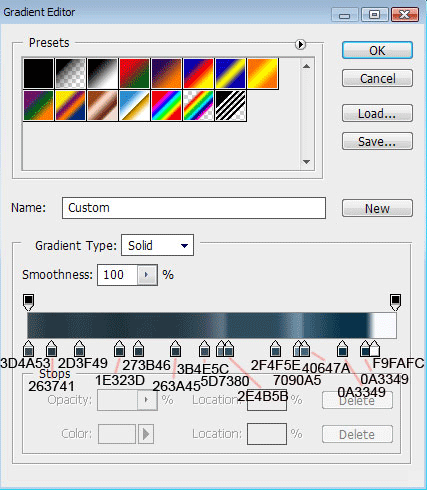Select the 3D4A53 color stop

click(x=29, y=349)
